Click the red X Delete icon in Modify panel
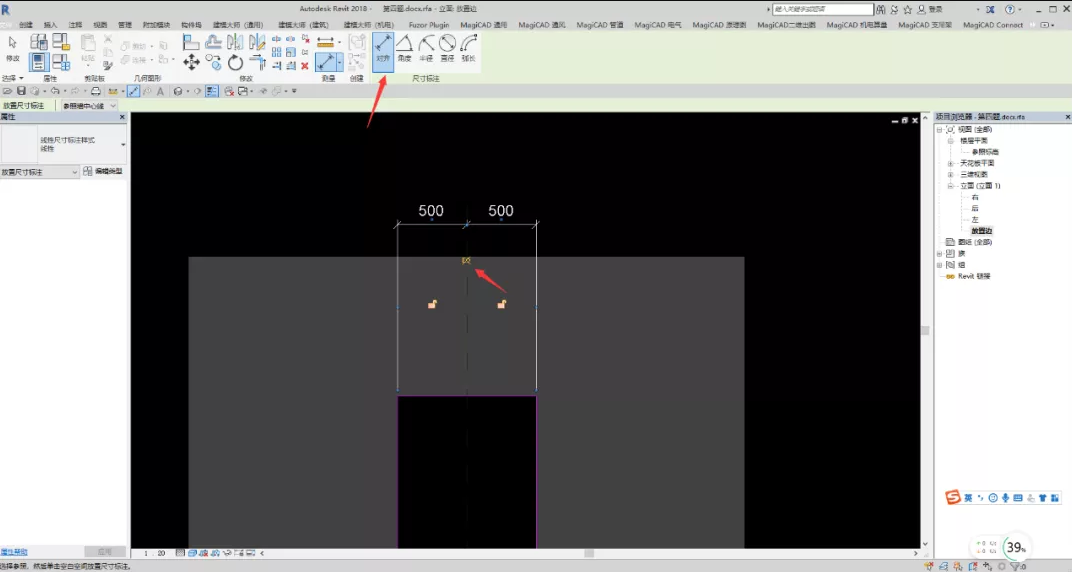 tap(305, 66)
